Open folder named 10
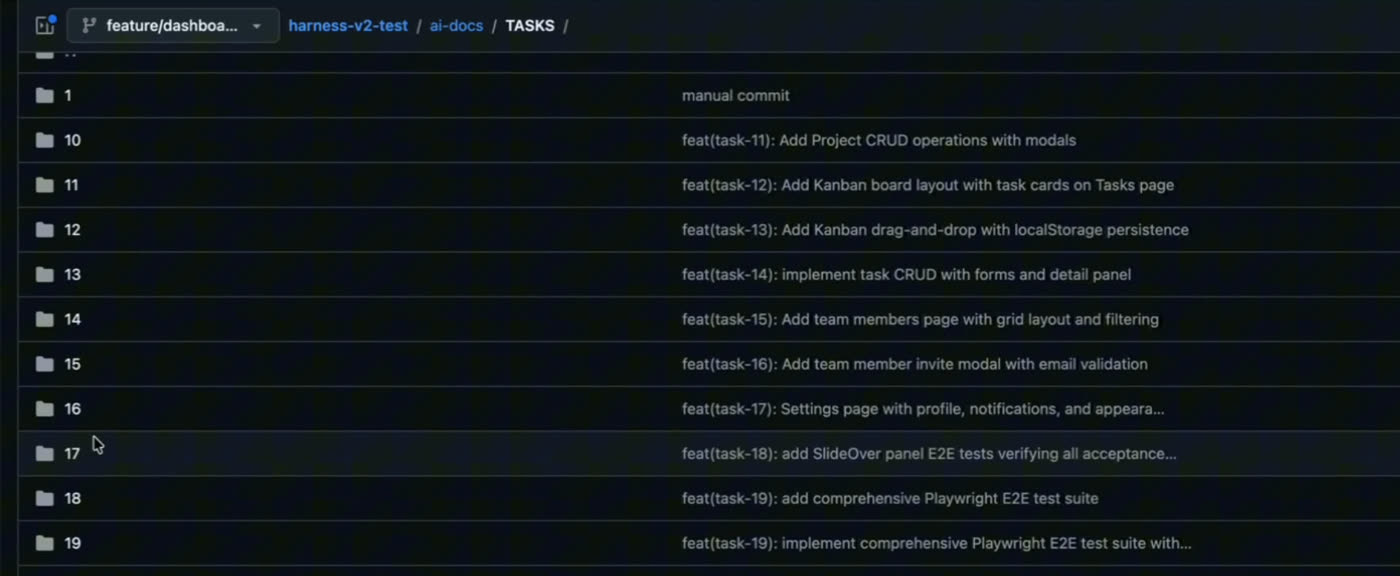This screenshot has width=1400, height=576. coord(72,140)
